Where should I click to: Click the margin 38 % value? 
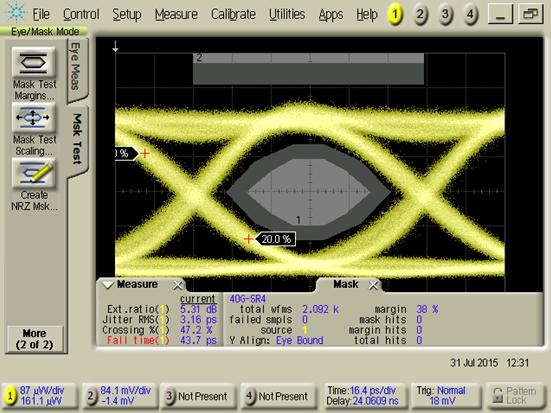click(x=427, y=309)
